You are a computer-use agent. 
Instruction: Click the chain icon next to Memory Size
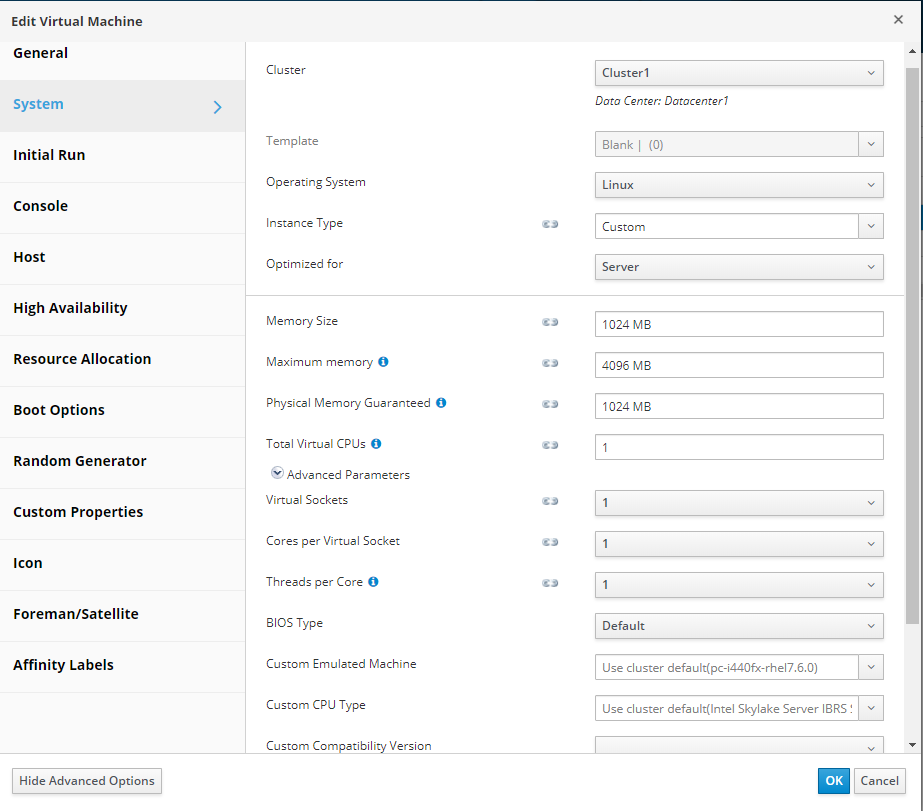point(550,322)
